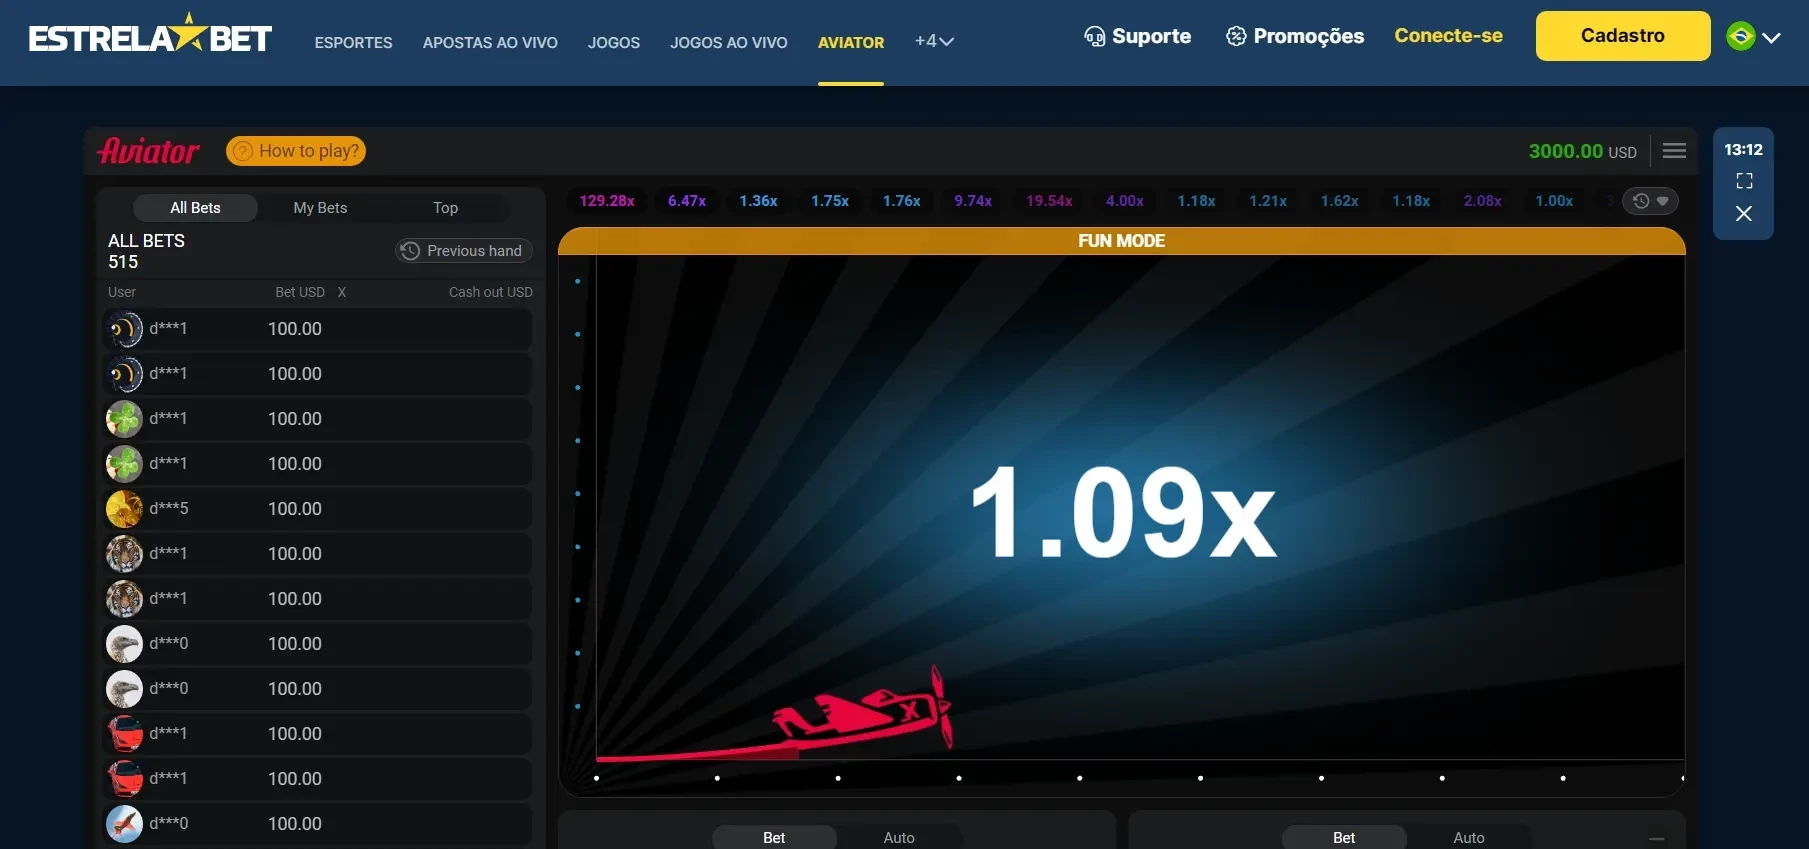
Task: Click the 1.00x multiplier result
Action: point(1554,201)
